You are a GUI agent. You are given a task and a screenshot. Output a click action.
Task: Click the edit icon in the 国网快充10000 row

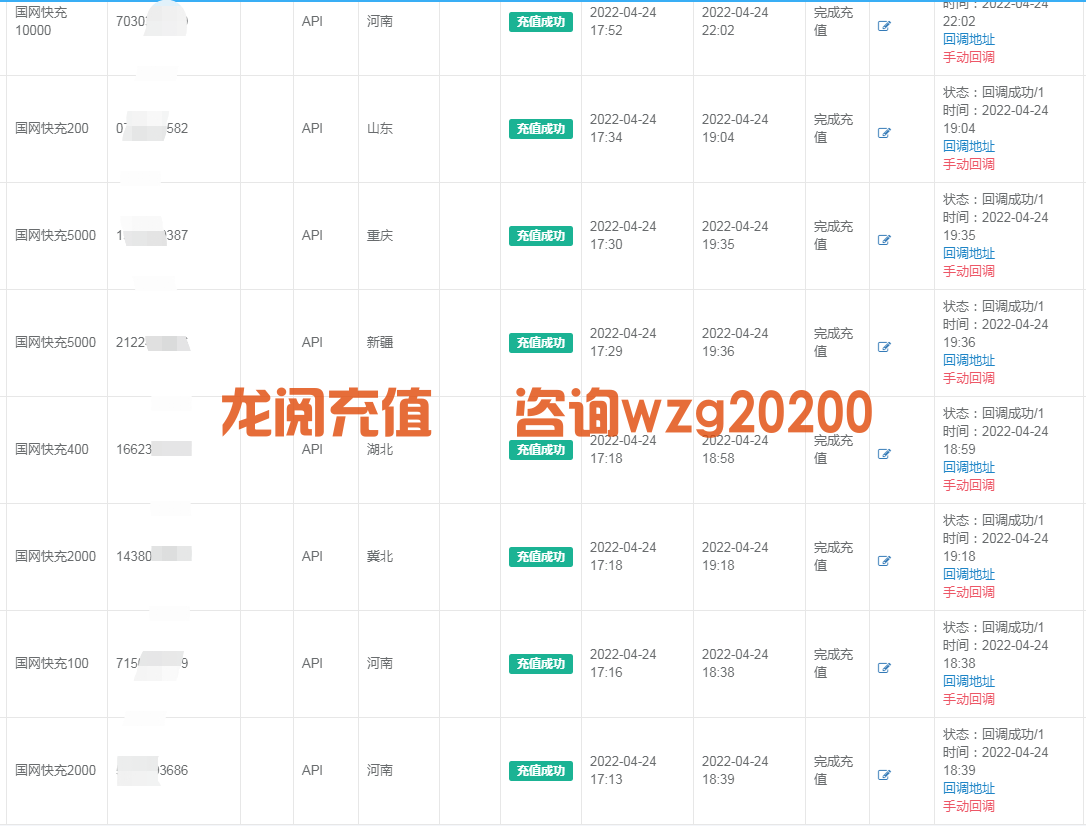884,26
